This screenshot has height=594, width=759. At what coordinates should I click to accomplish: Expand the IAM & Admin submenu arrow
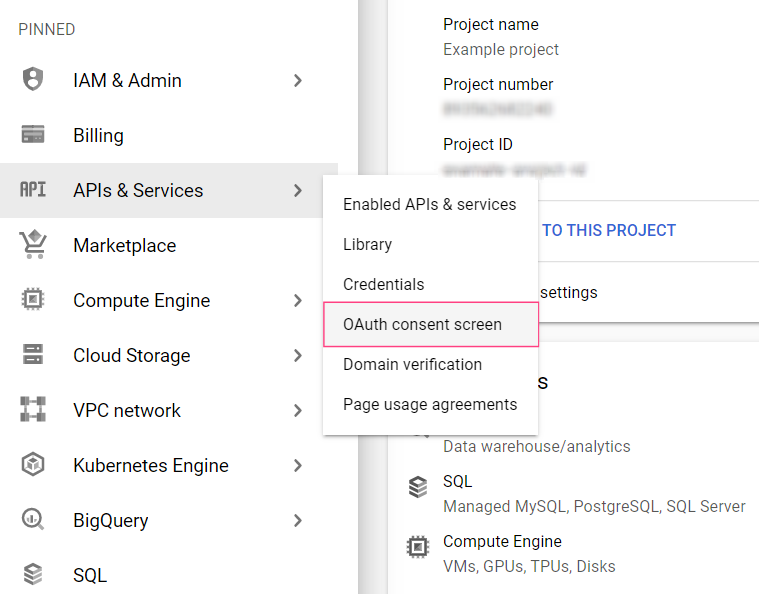(x=298, y=80)
